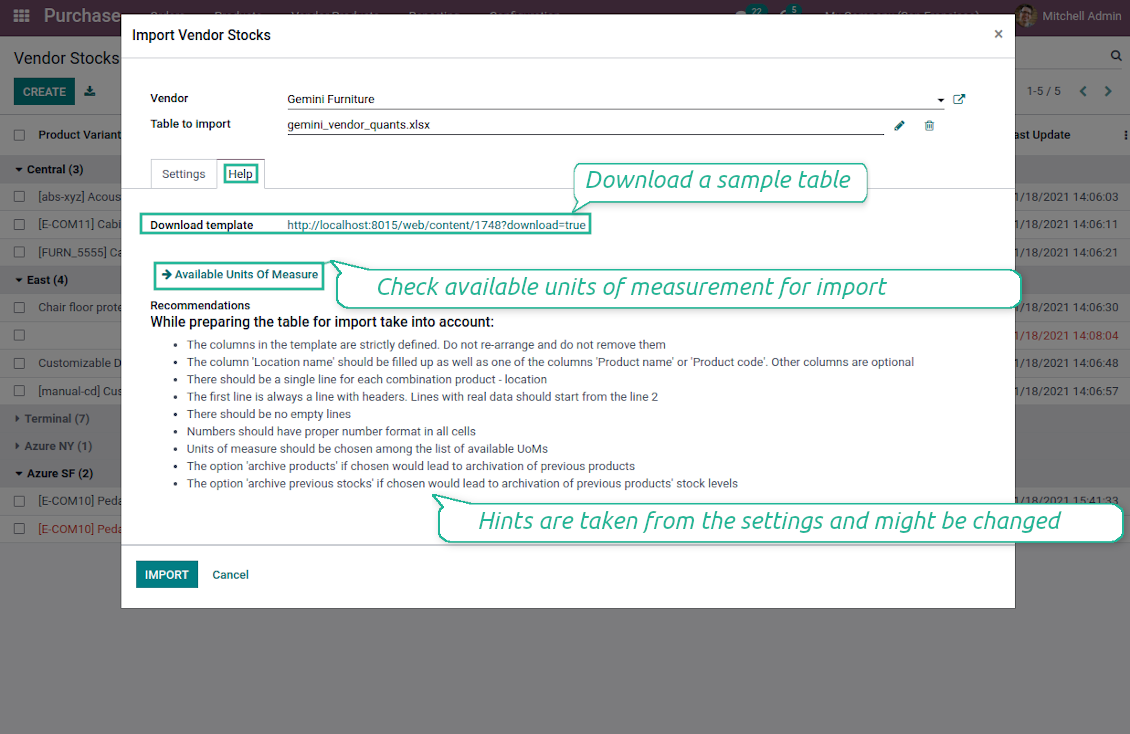Go to previous page with left arrow
The image size is (1130, 734).
[1083, 91]
